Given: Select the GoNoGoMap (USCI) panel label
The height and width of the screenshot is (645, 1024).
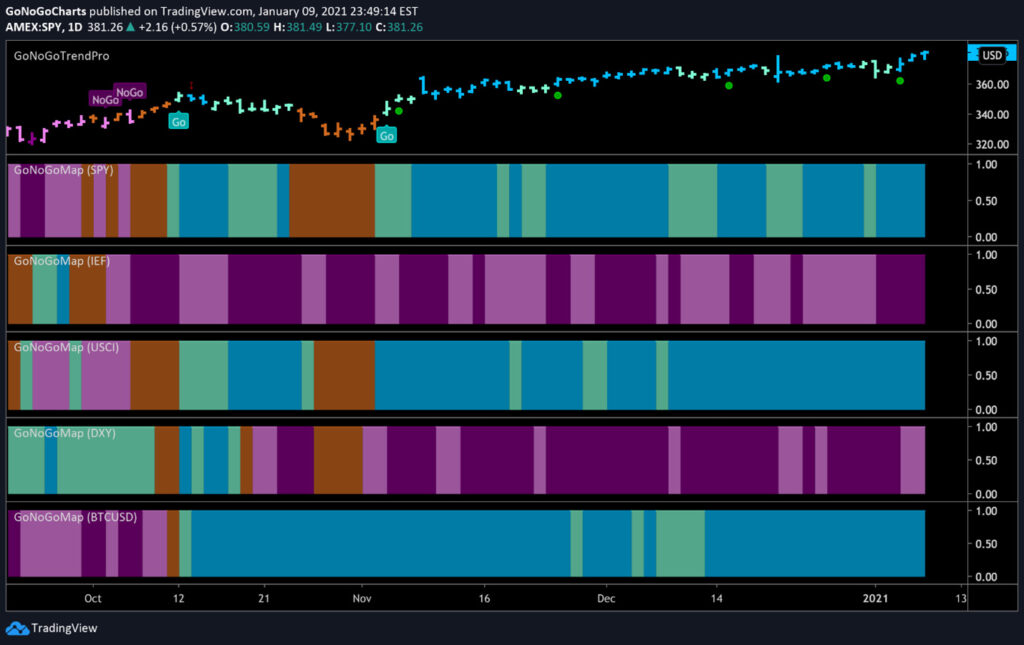Looking at the screenshot, I should click(x=66, y=347).
